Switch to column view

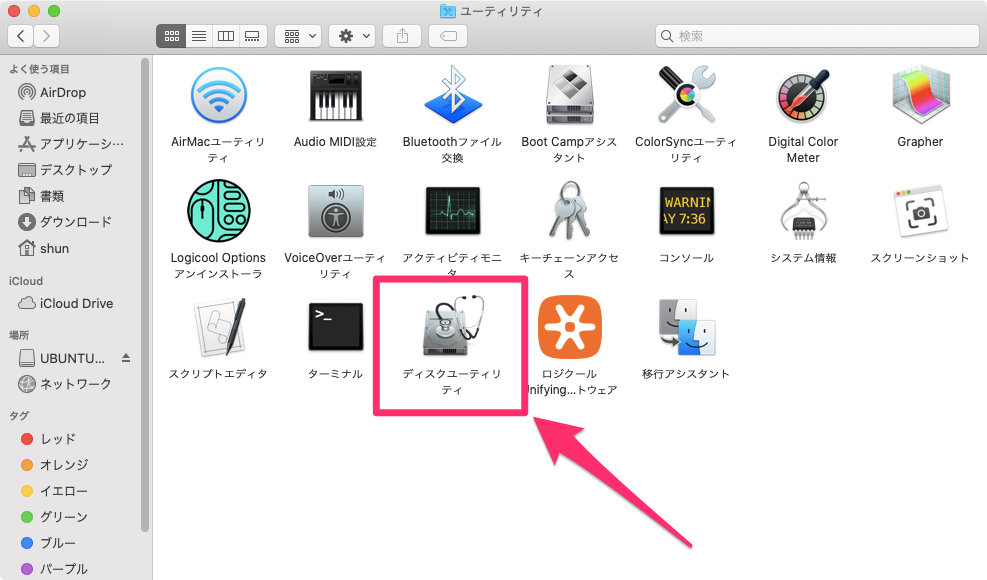[x=226, y=36]
